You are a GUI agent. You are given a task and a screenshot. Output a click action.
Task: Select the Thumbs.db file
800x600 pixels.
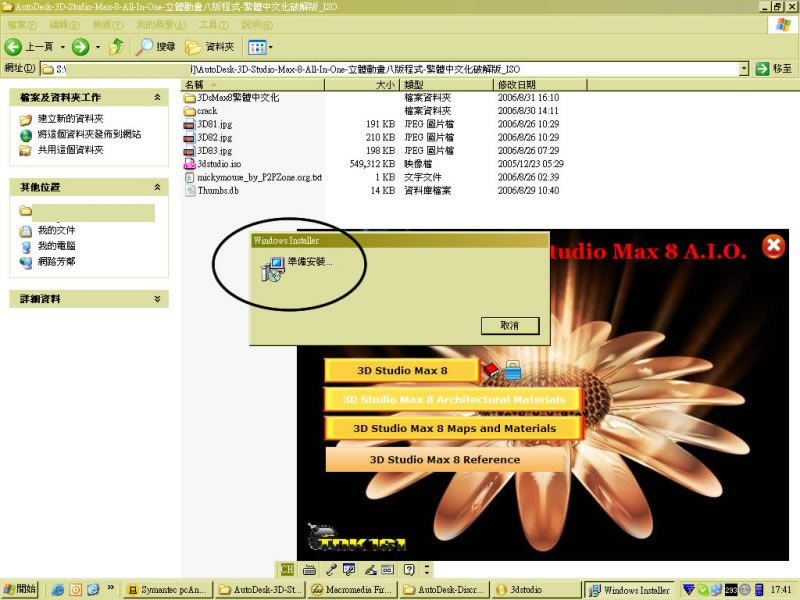pos(211,190)
